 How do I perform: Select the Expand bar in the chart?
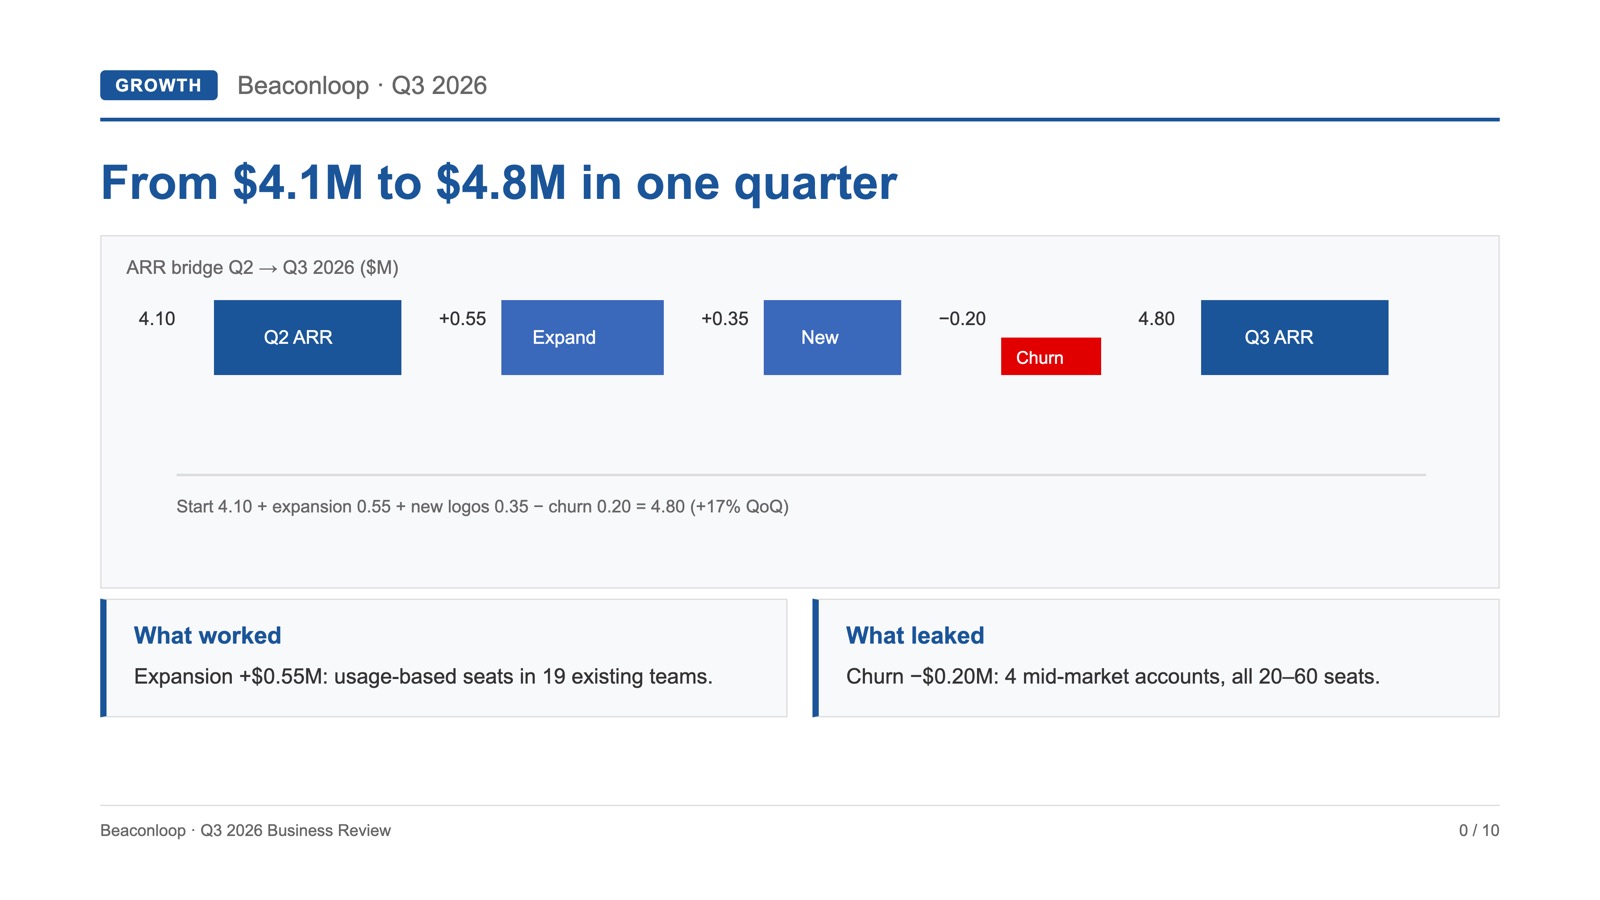click(x=582, y=337)
